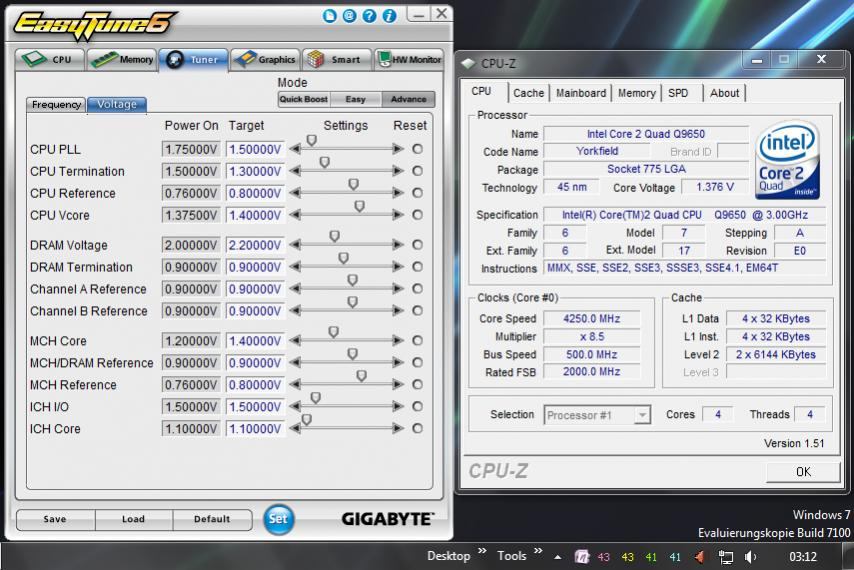The height and width of the screenshot is (570, 854).
Task: Open the Cache tab in CPU-Z
Action: pos(528,93)
